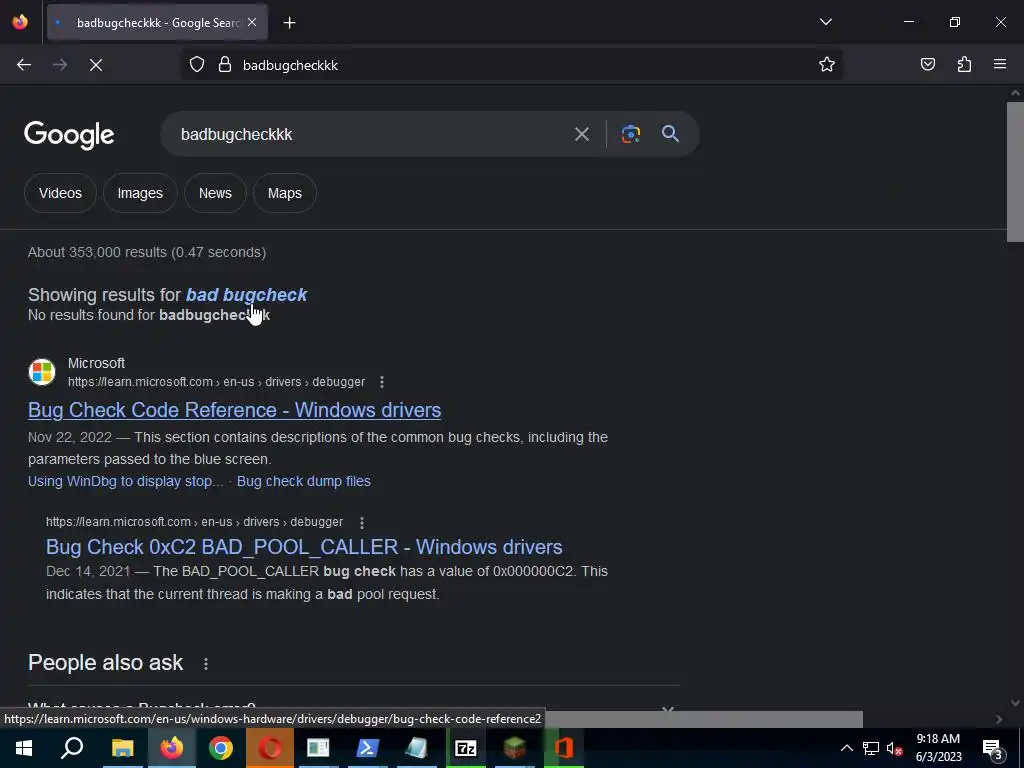Click the 'bad bugcheck' corrected search link
This screenshot has width=1024, height=768.
[246, 295]
